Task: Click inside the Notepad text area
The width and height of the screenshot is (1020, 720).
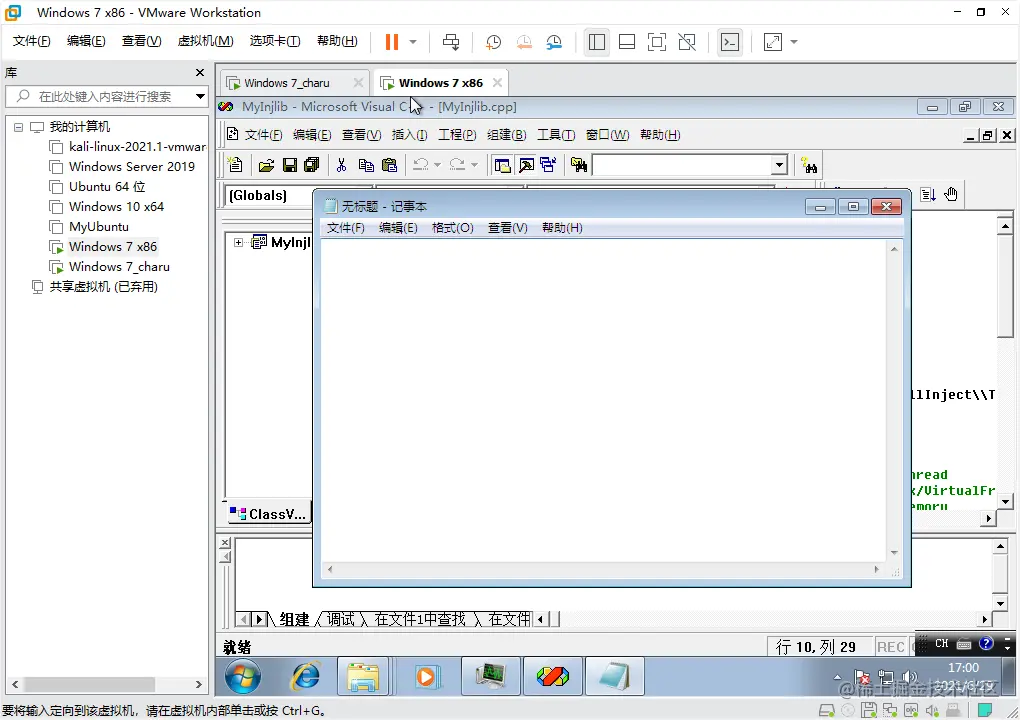Action: pos(603,400)
